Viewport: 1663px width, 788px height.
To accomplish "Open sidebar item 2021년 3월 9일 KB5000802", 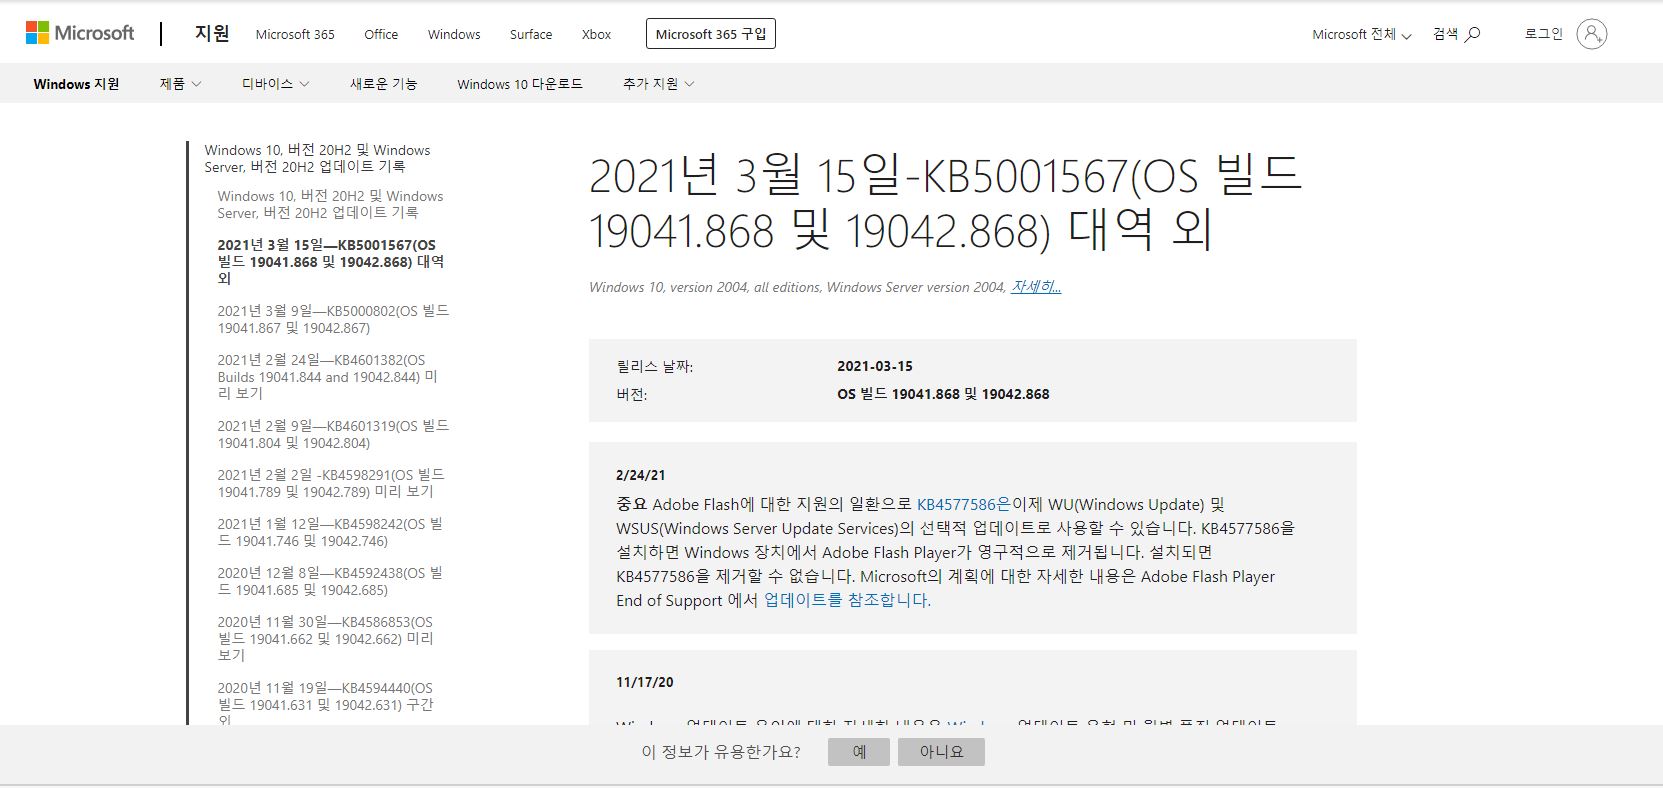I will tap(333, 319).
